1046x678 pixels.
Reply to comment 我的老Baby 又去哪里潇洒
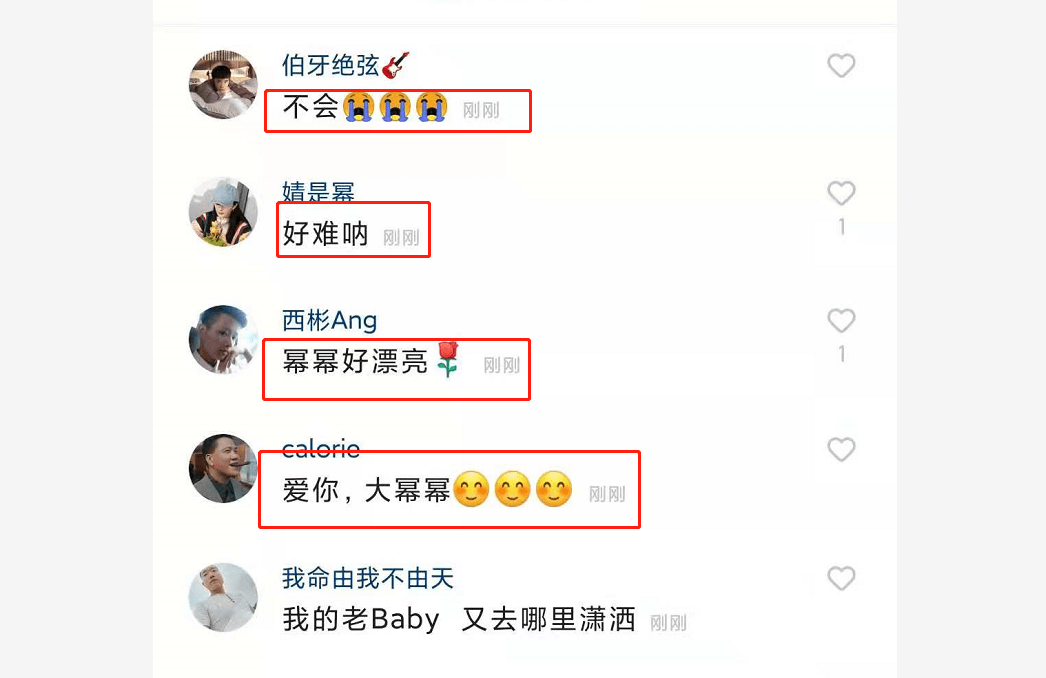(x=459, y=619)
